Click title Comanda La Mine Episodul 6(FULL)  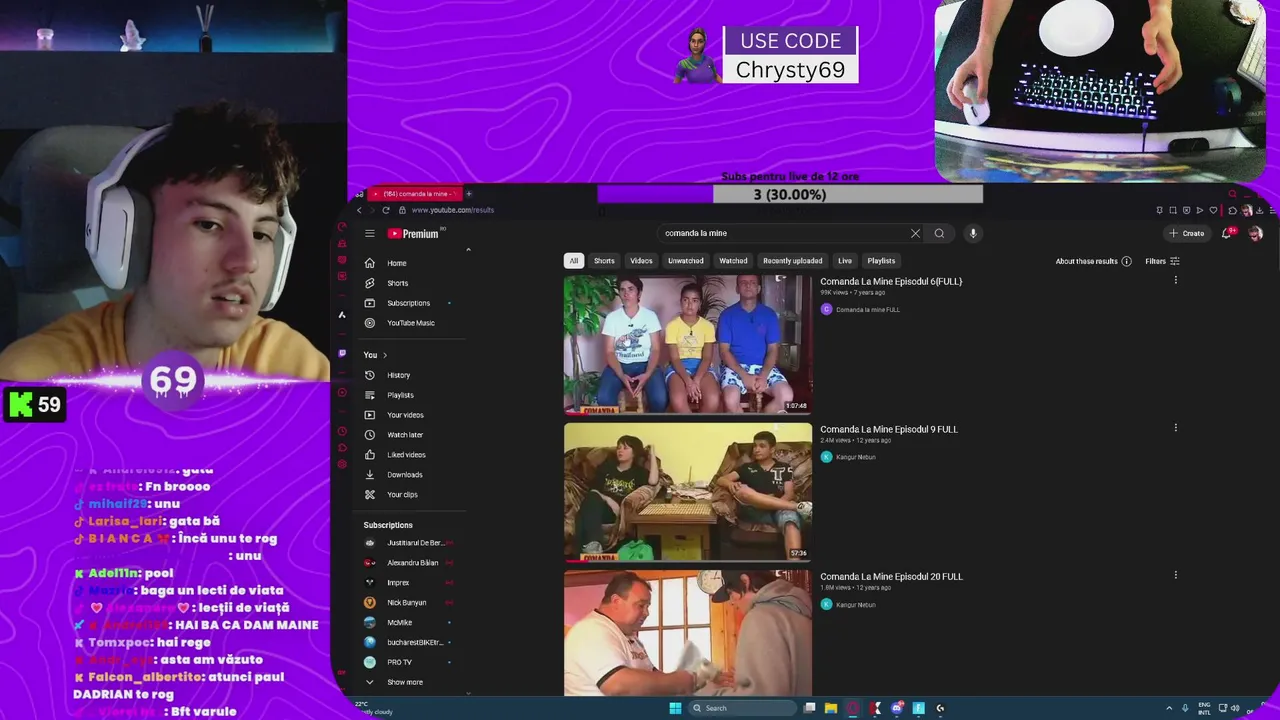pos(891,281)
